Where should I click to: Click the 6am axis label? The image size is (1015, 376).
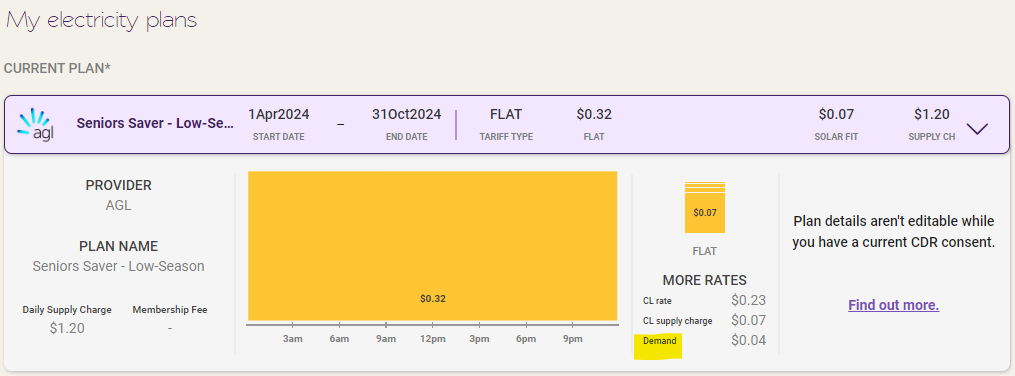339,339
